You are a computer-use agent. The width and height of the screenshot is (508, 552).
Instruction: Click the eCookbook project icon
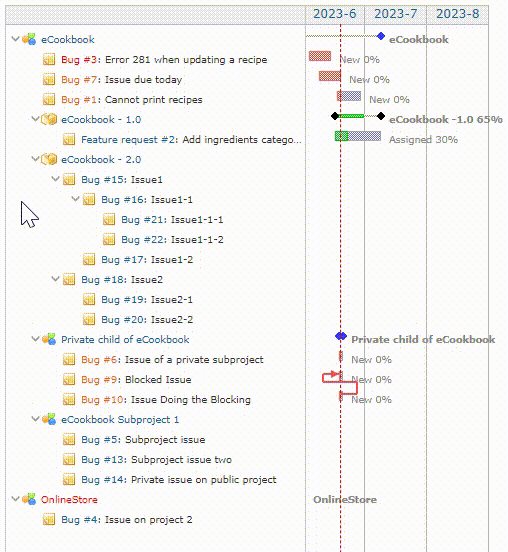click(x=29, y=39)
